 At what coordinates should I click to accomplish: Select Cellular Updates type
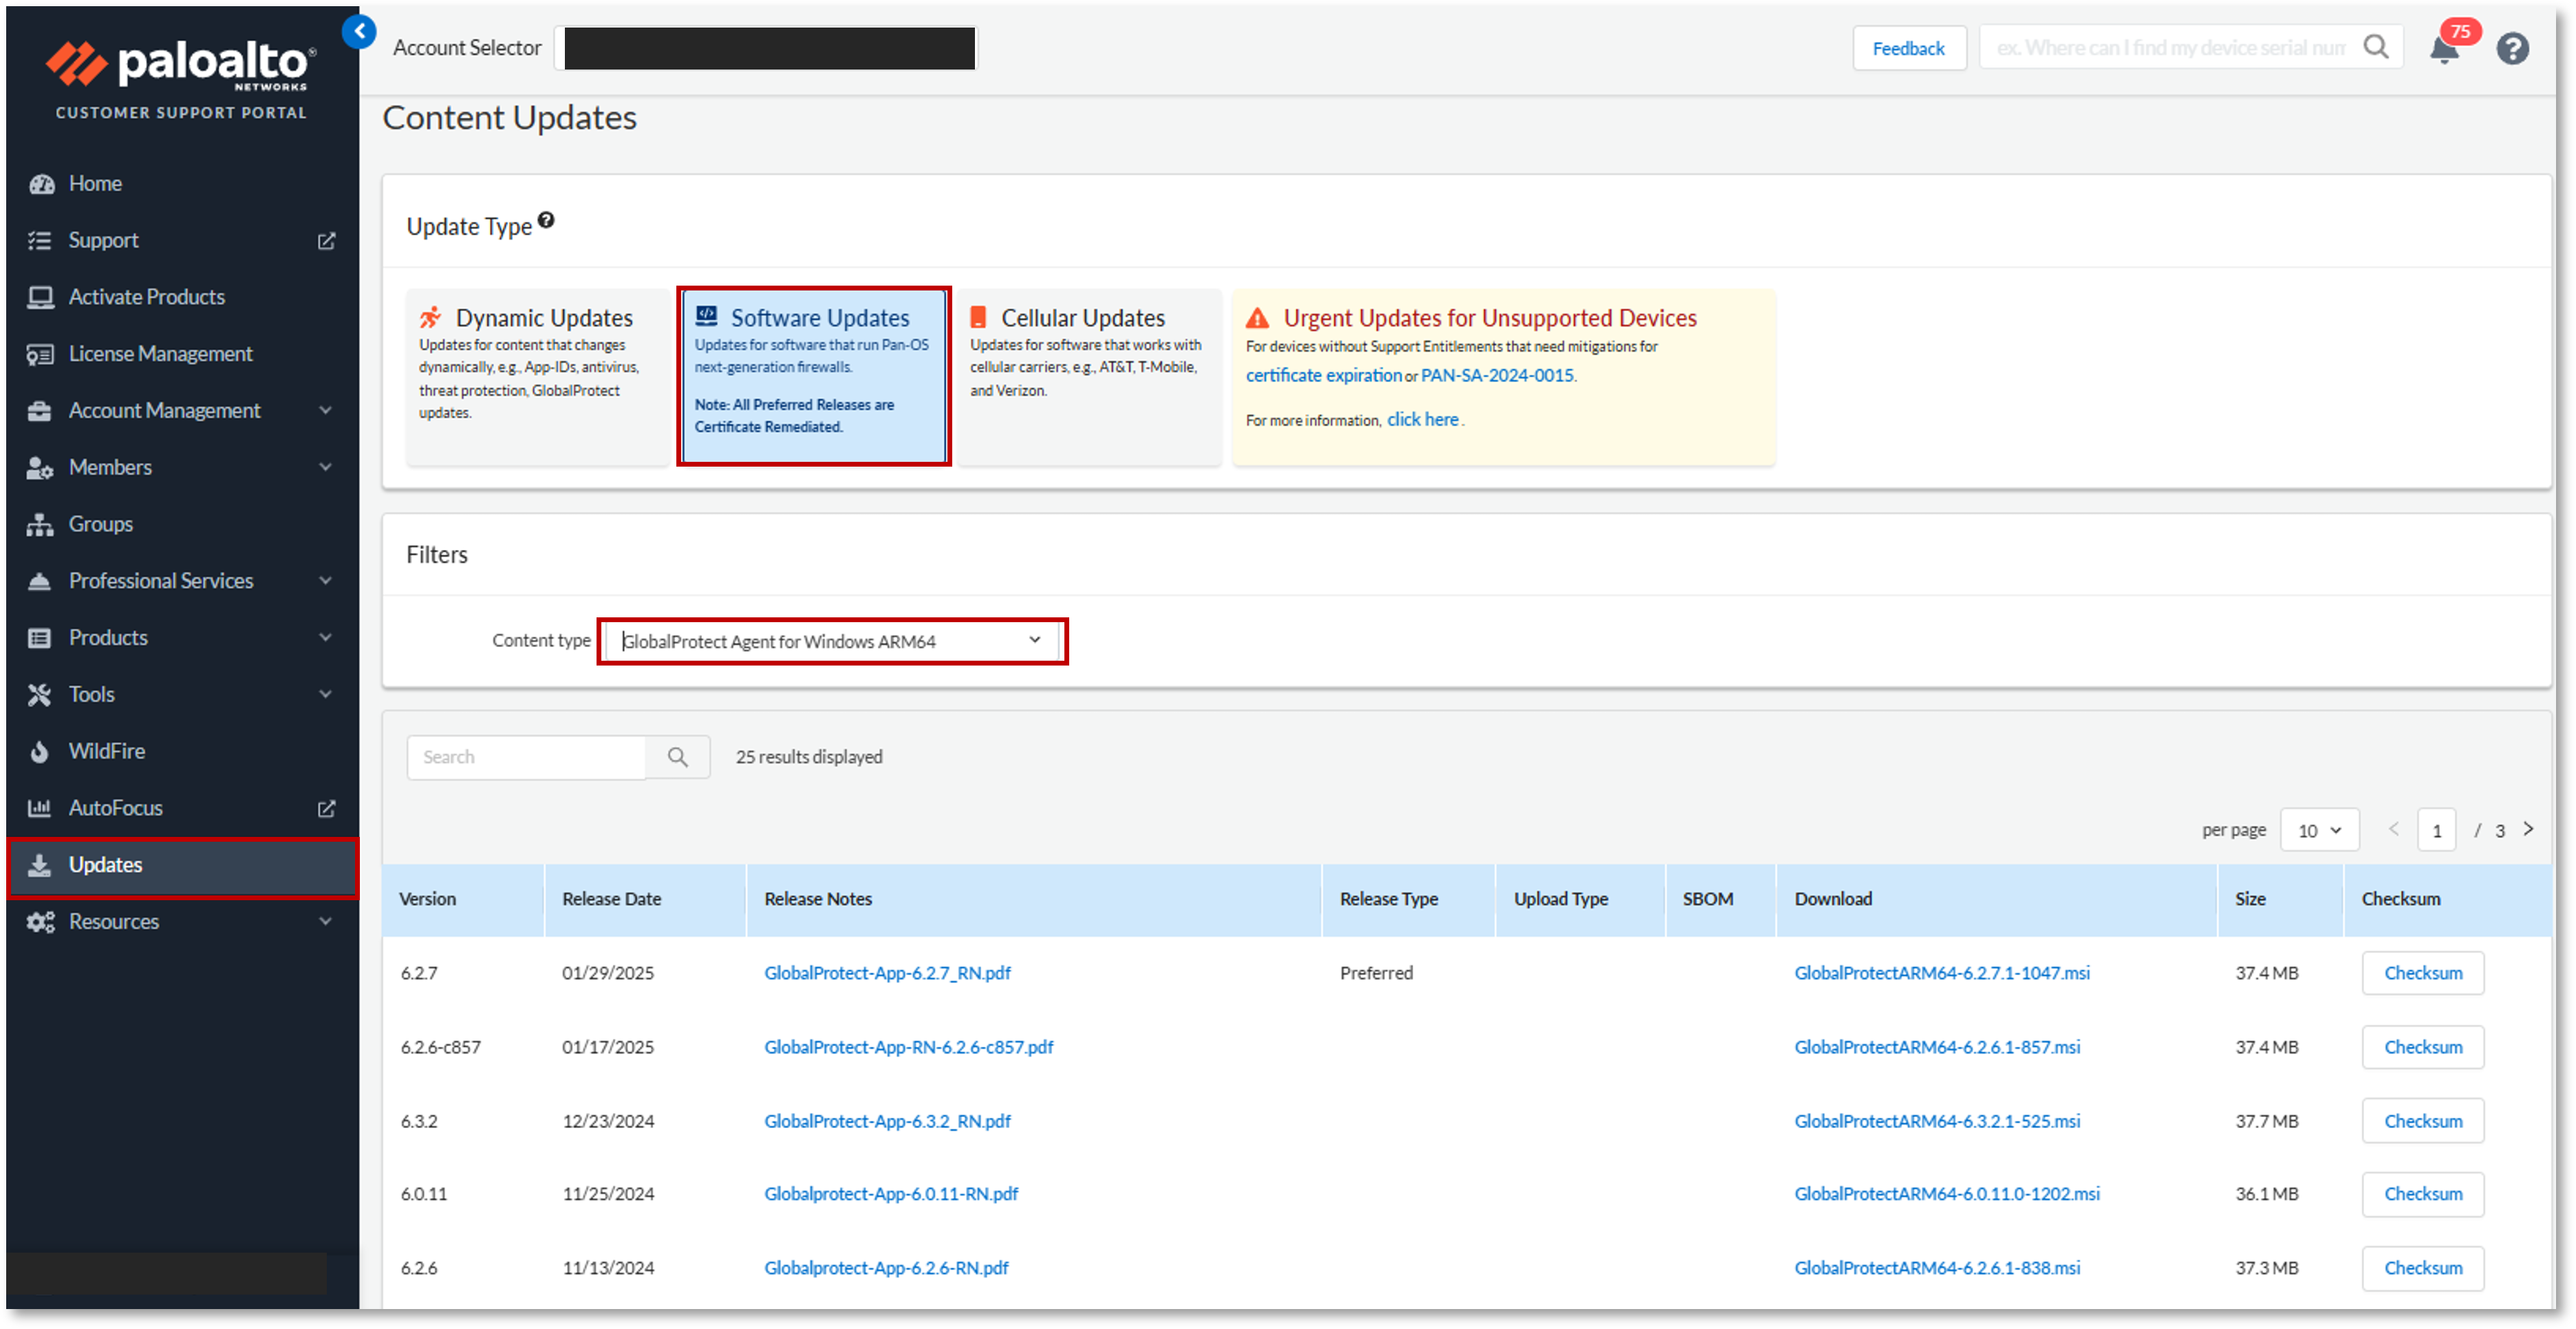[1089, 377]
